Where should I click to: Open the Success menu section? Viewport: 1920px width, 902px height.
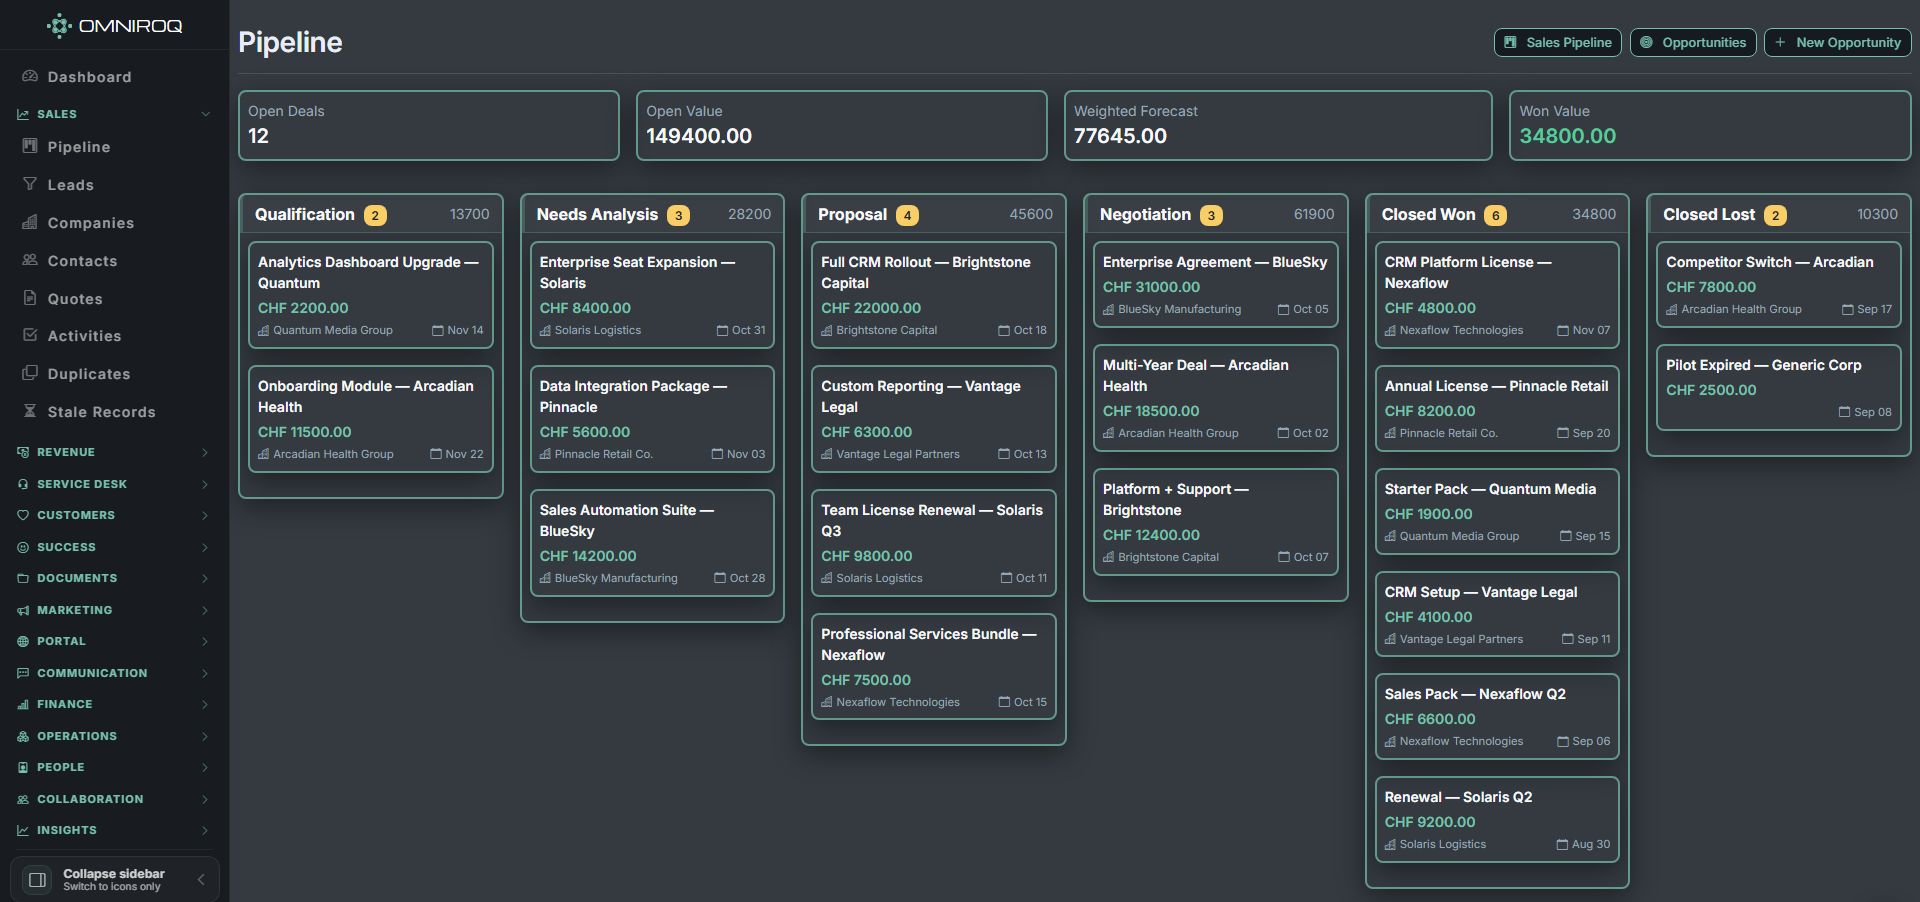coord(114,547)
